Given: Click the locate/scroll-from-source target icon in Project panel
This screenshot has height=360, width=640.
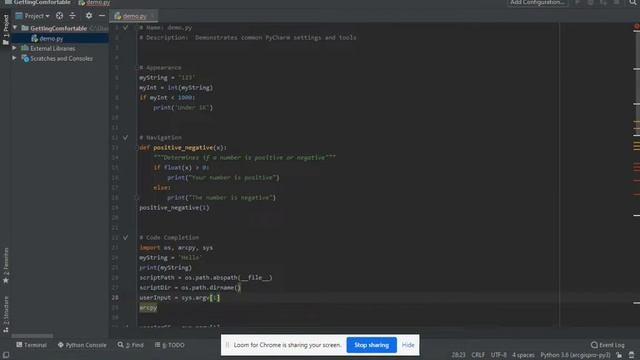Looking at the screenshot, I should [x=60, y=16].
